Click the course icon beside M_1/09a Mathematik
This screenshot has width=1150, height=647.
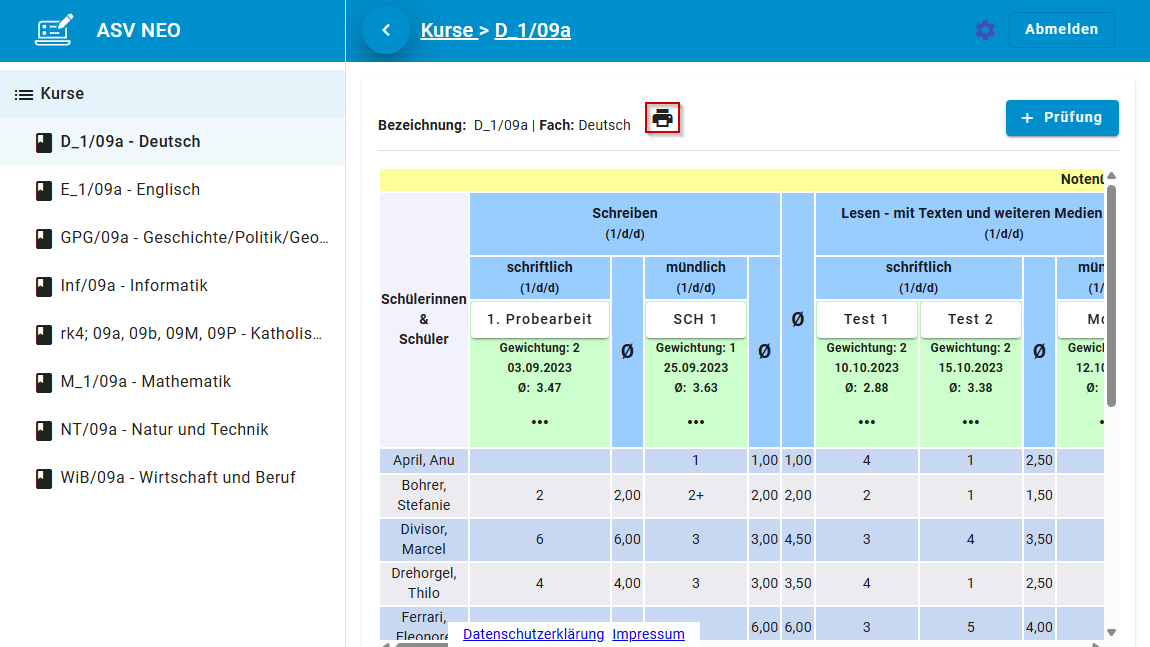click(x=43, y=381)
